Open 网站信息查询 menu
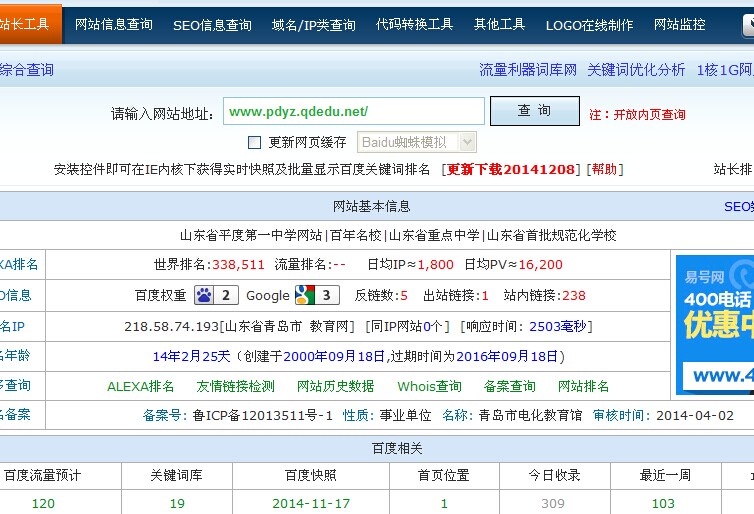This screenshot has width=754, height=514. (x=113, y=25)
